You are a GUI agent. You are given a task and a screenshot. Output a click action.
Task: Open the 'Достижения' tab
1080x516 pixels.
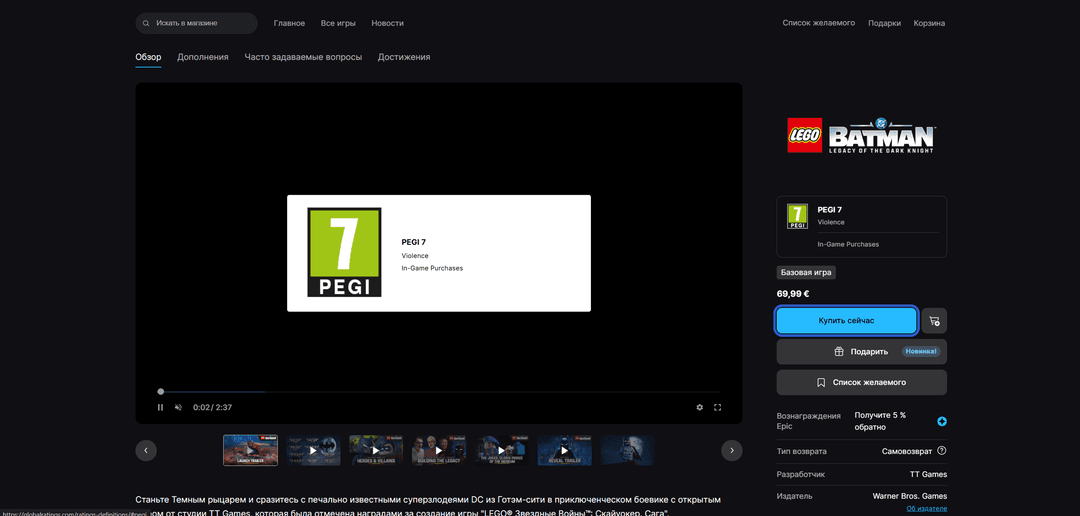click(404, 57)
